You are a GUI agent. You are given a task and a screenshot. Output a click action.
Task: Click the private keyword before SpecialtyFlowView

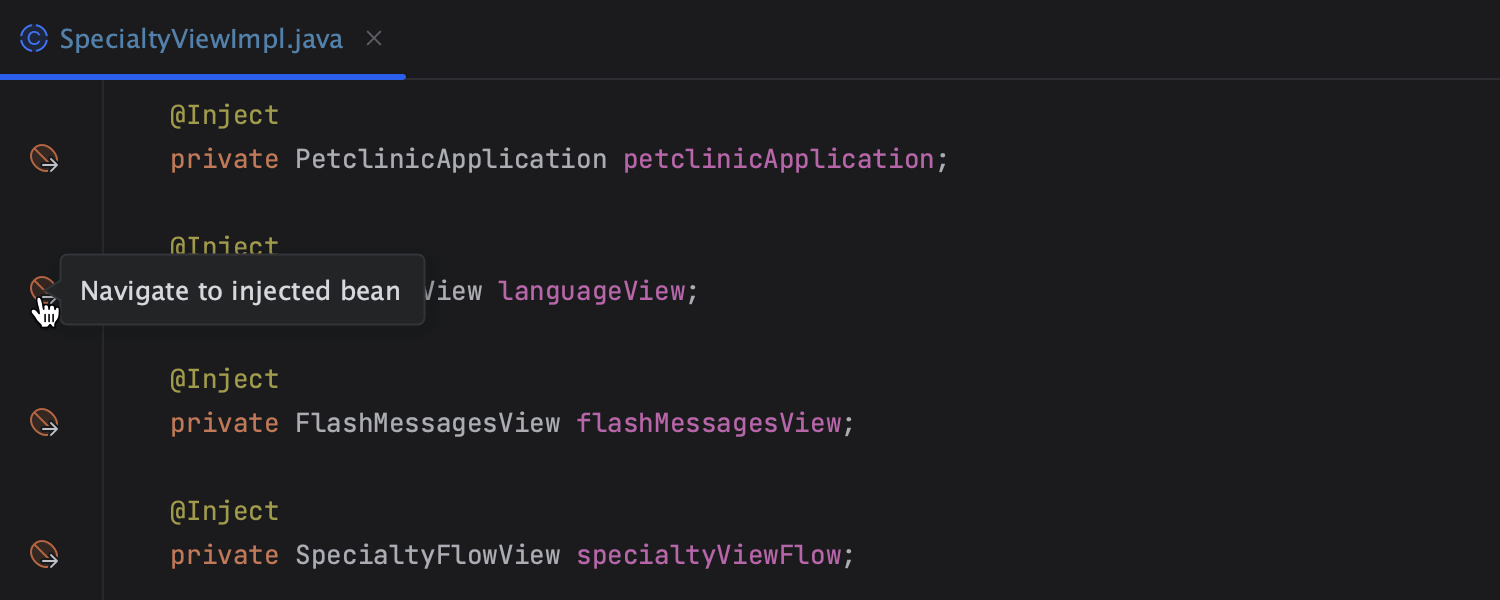(224, 555)
